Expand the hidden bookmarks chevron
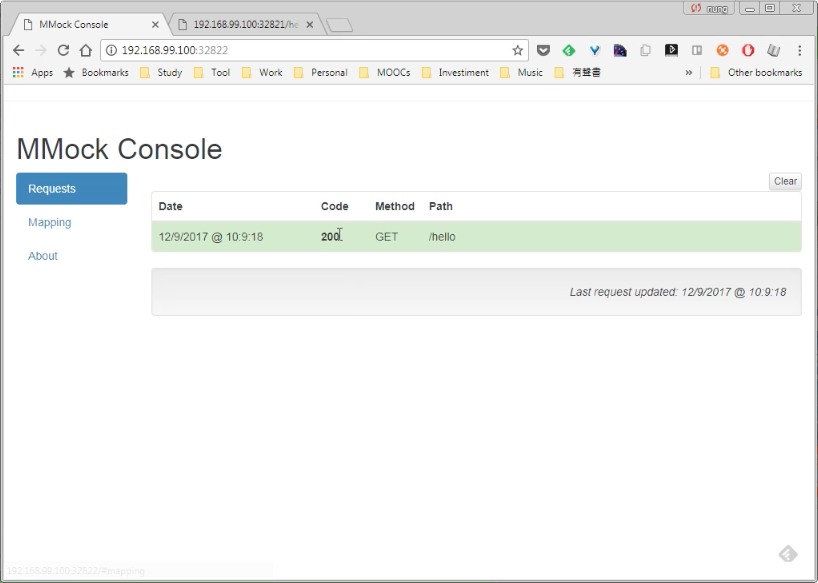The height and width of the screenshot is (583, 818). (x=689, y=72)
